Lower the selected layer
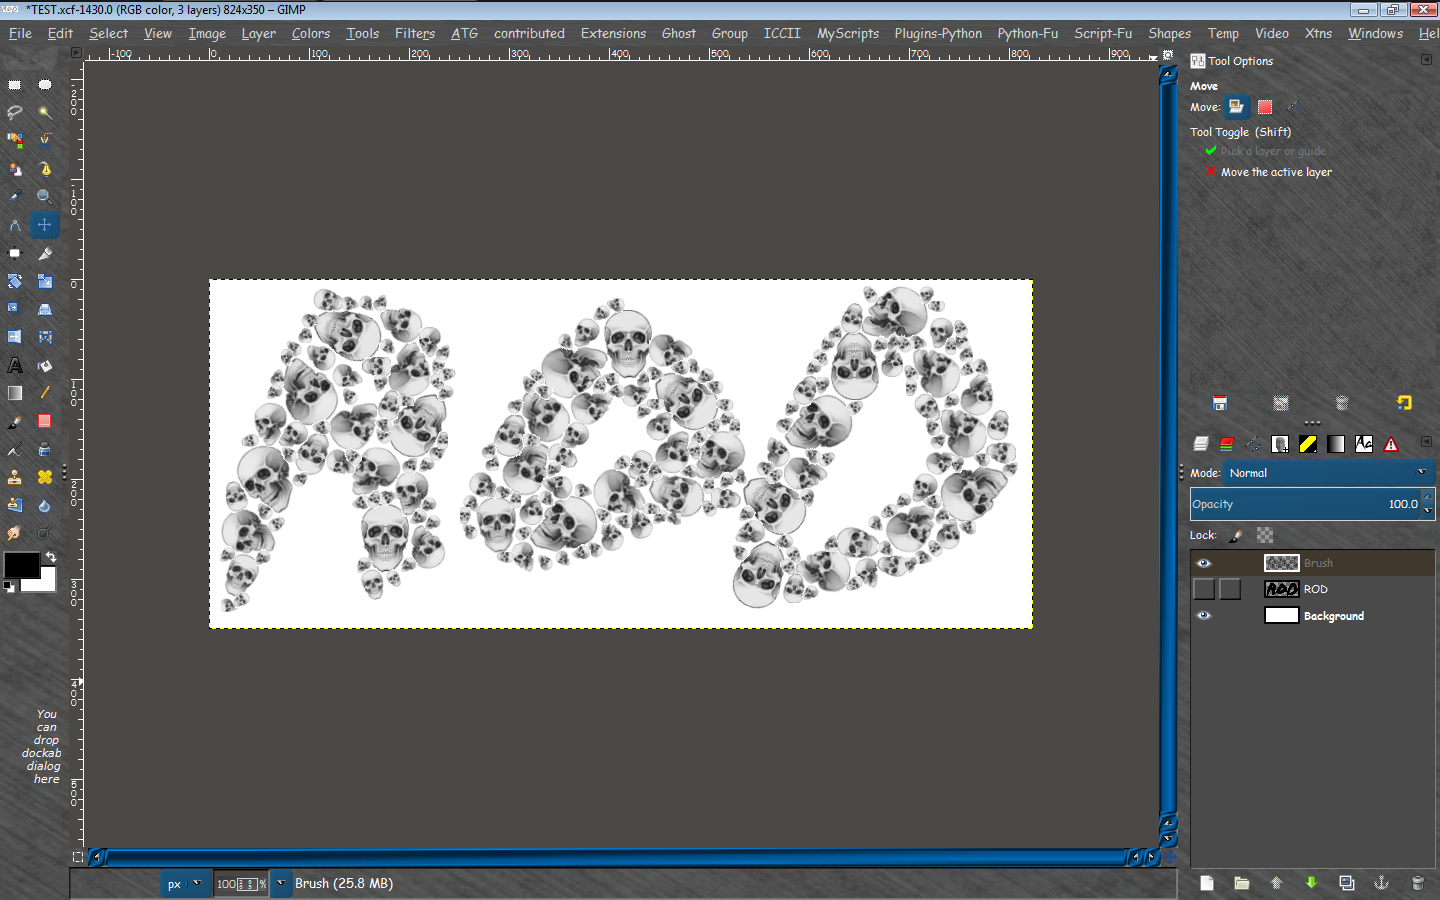 point(1311,883)
